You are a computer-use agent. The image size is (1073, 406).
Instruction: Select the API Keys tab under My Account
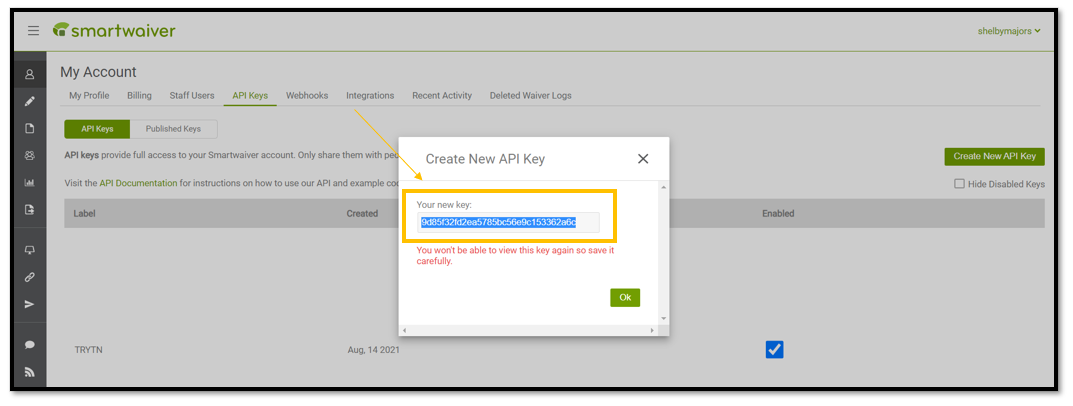(x=250, y=95)
